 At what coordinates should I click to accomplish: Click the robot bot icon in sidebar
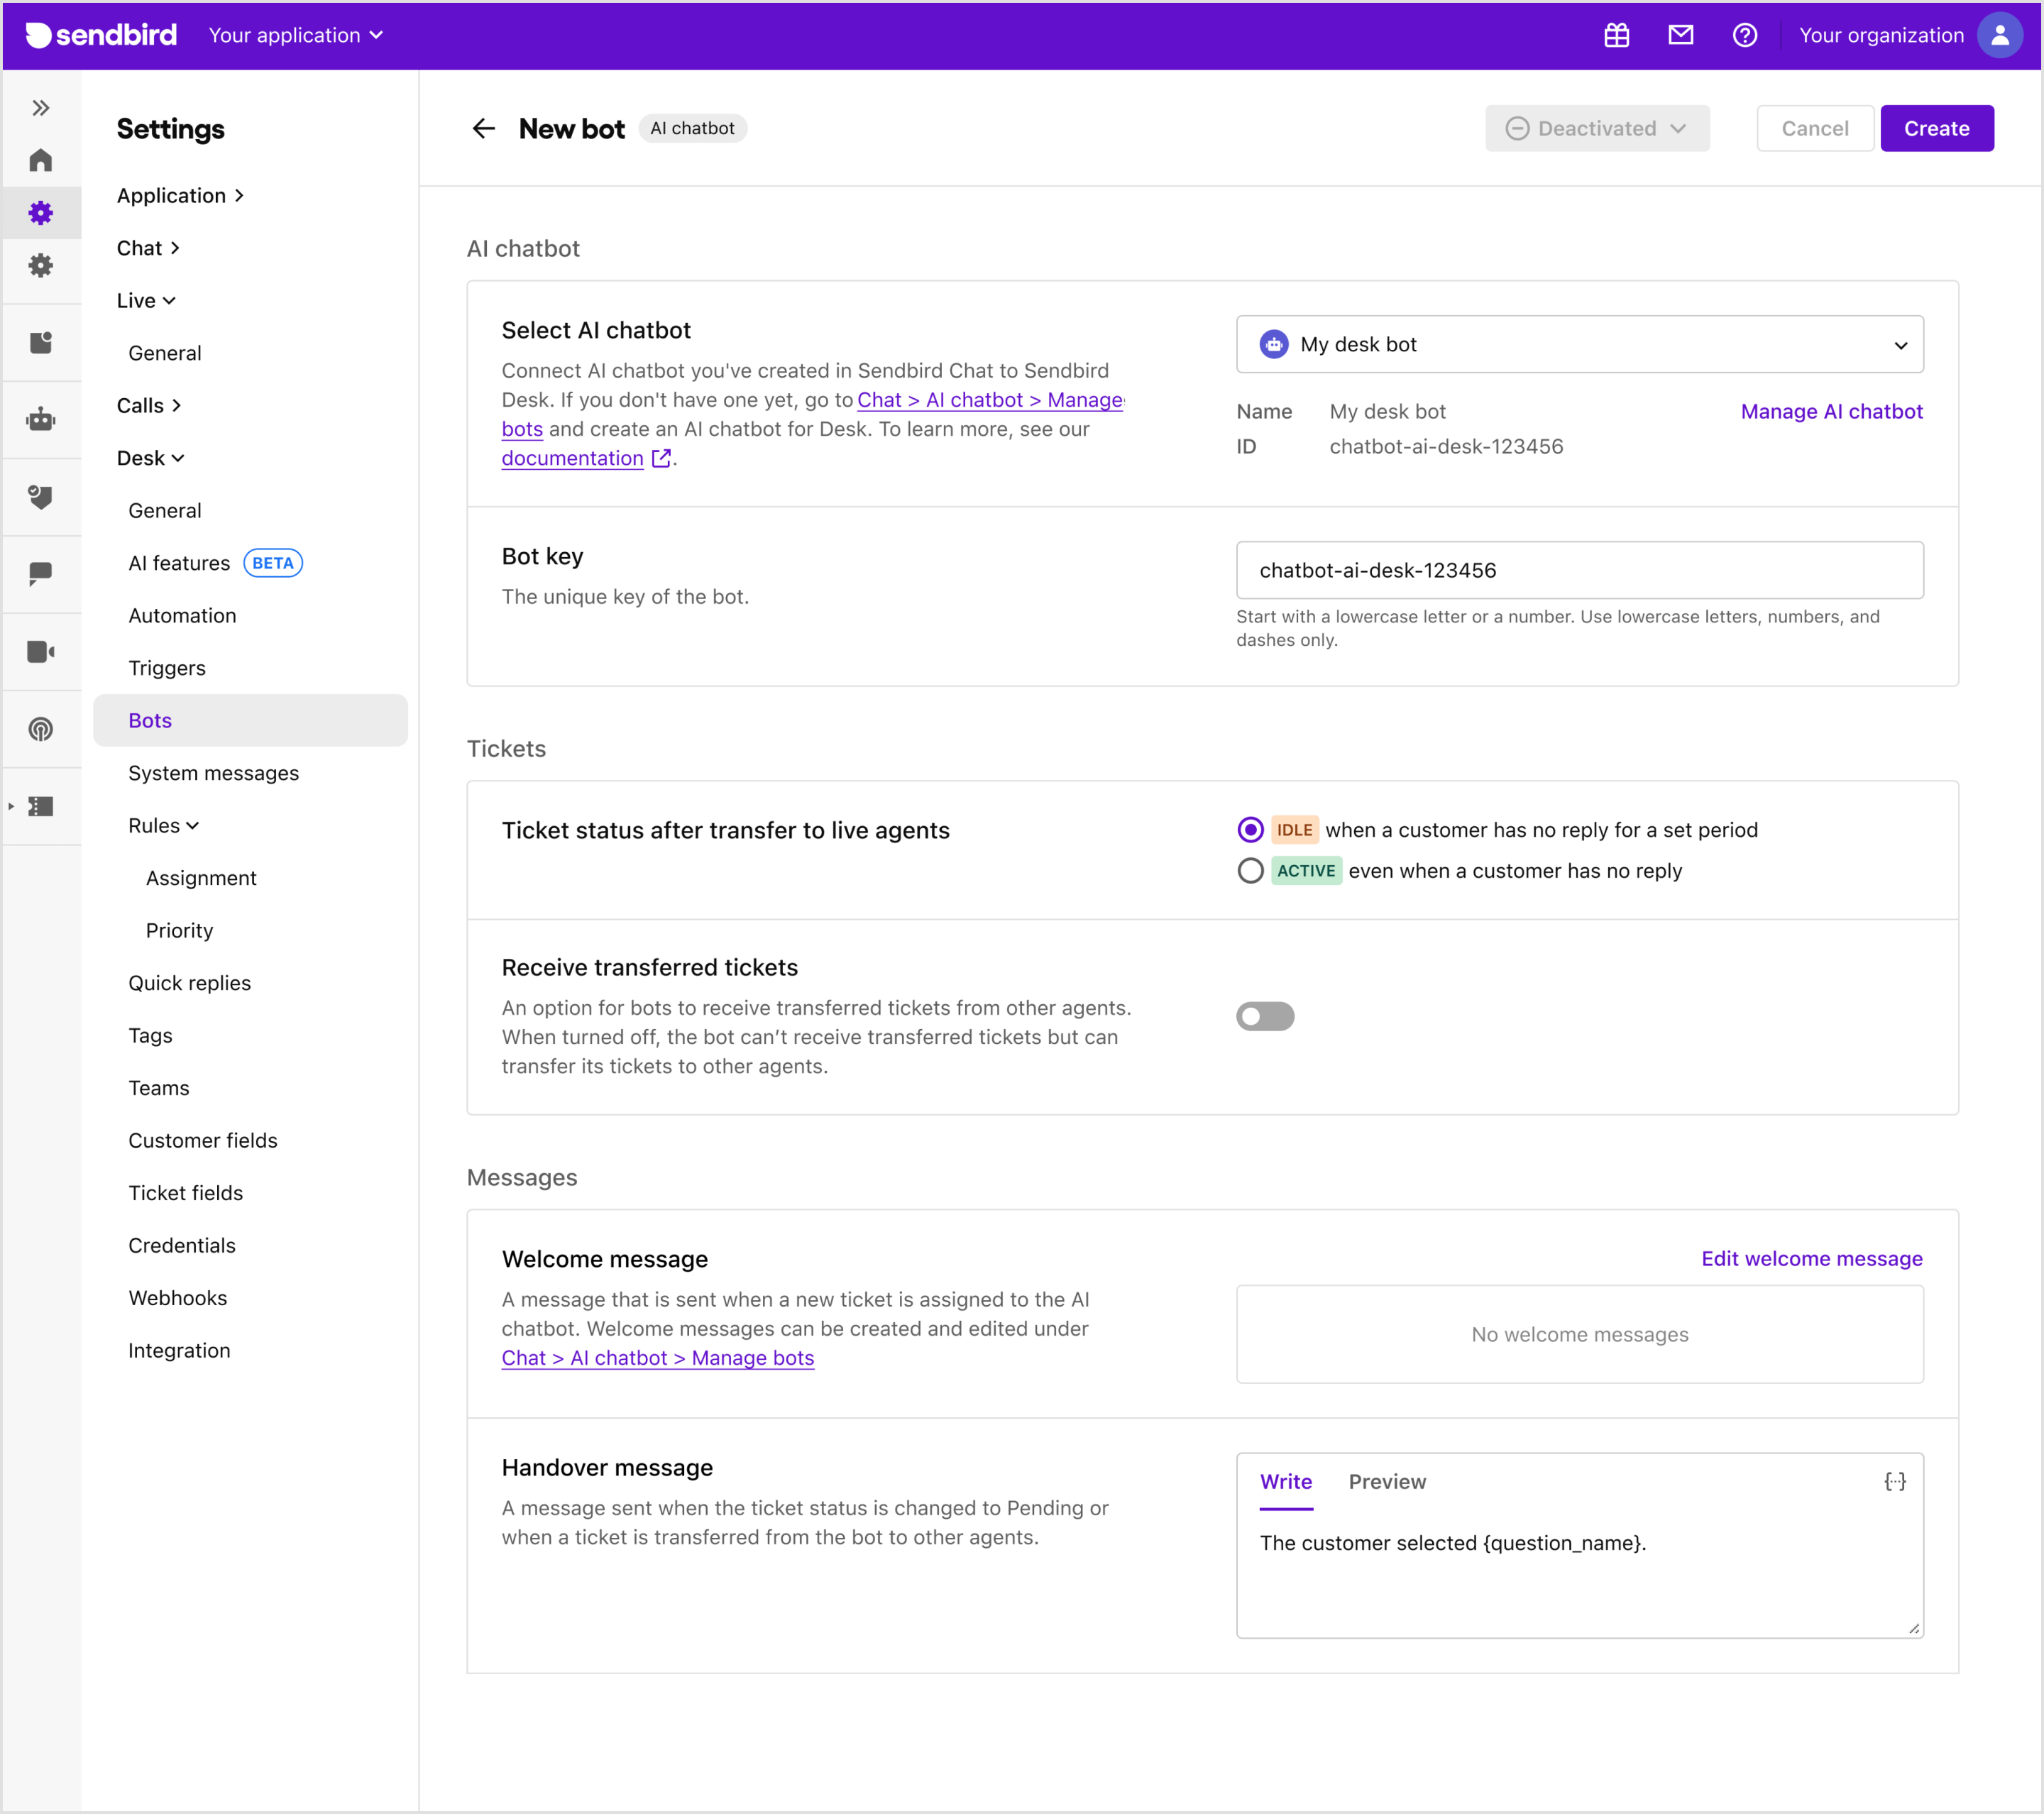coord(40,419)
